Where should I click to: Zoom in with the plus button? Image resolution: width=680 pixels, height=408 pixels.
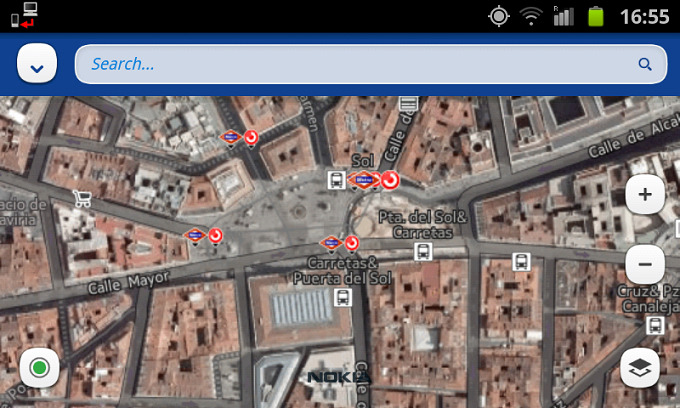(645, 194)
